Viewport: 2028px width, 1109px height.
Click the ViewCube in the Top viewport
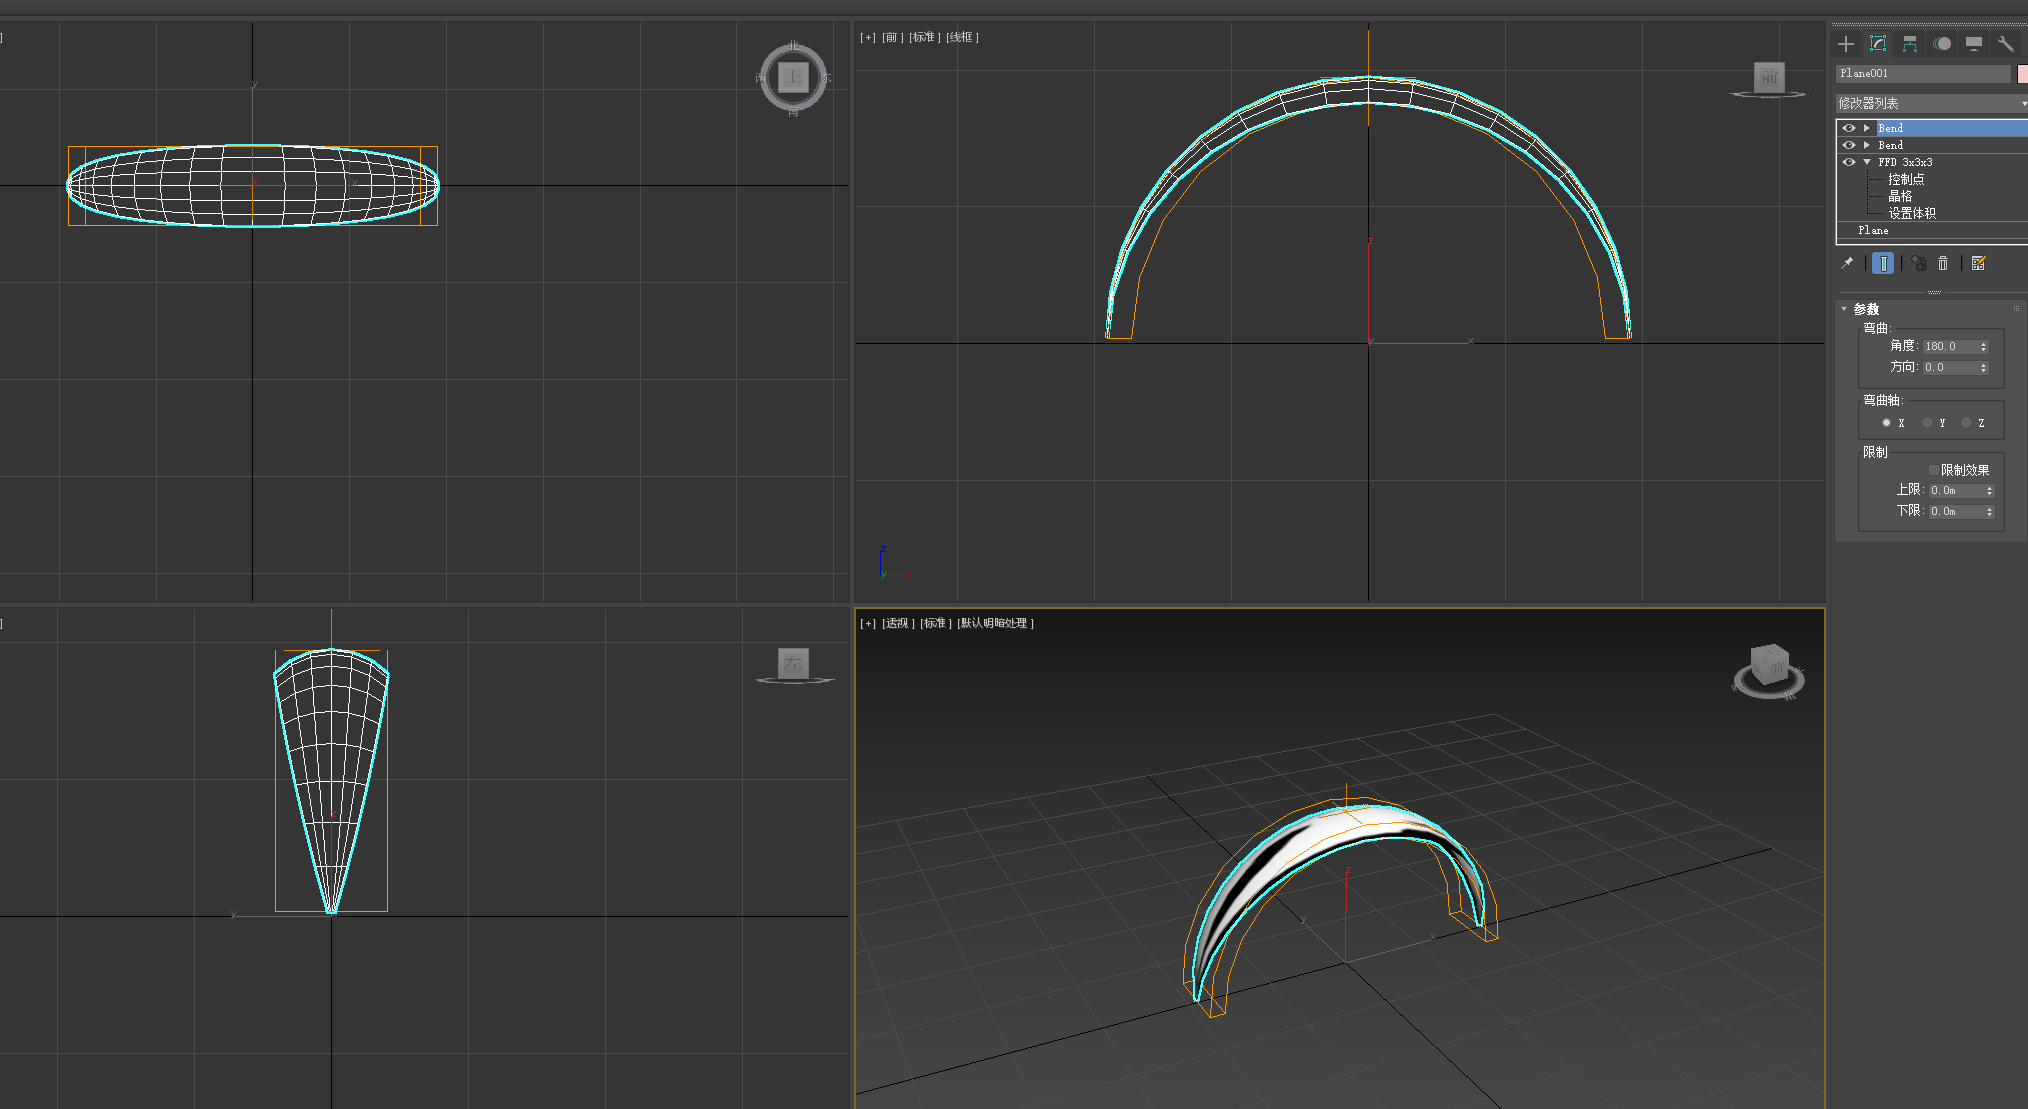pyautogui.click(x=793, y=77)
